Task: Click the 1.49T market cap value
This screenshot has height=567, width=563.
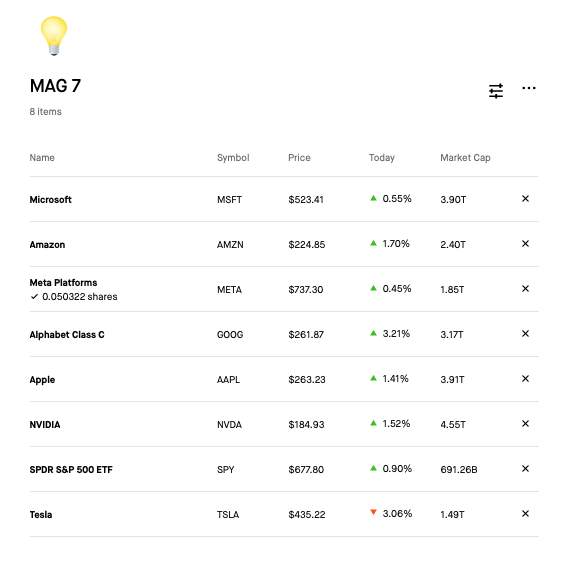Action: 452,515
